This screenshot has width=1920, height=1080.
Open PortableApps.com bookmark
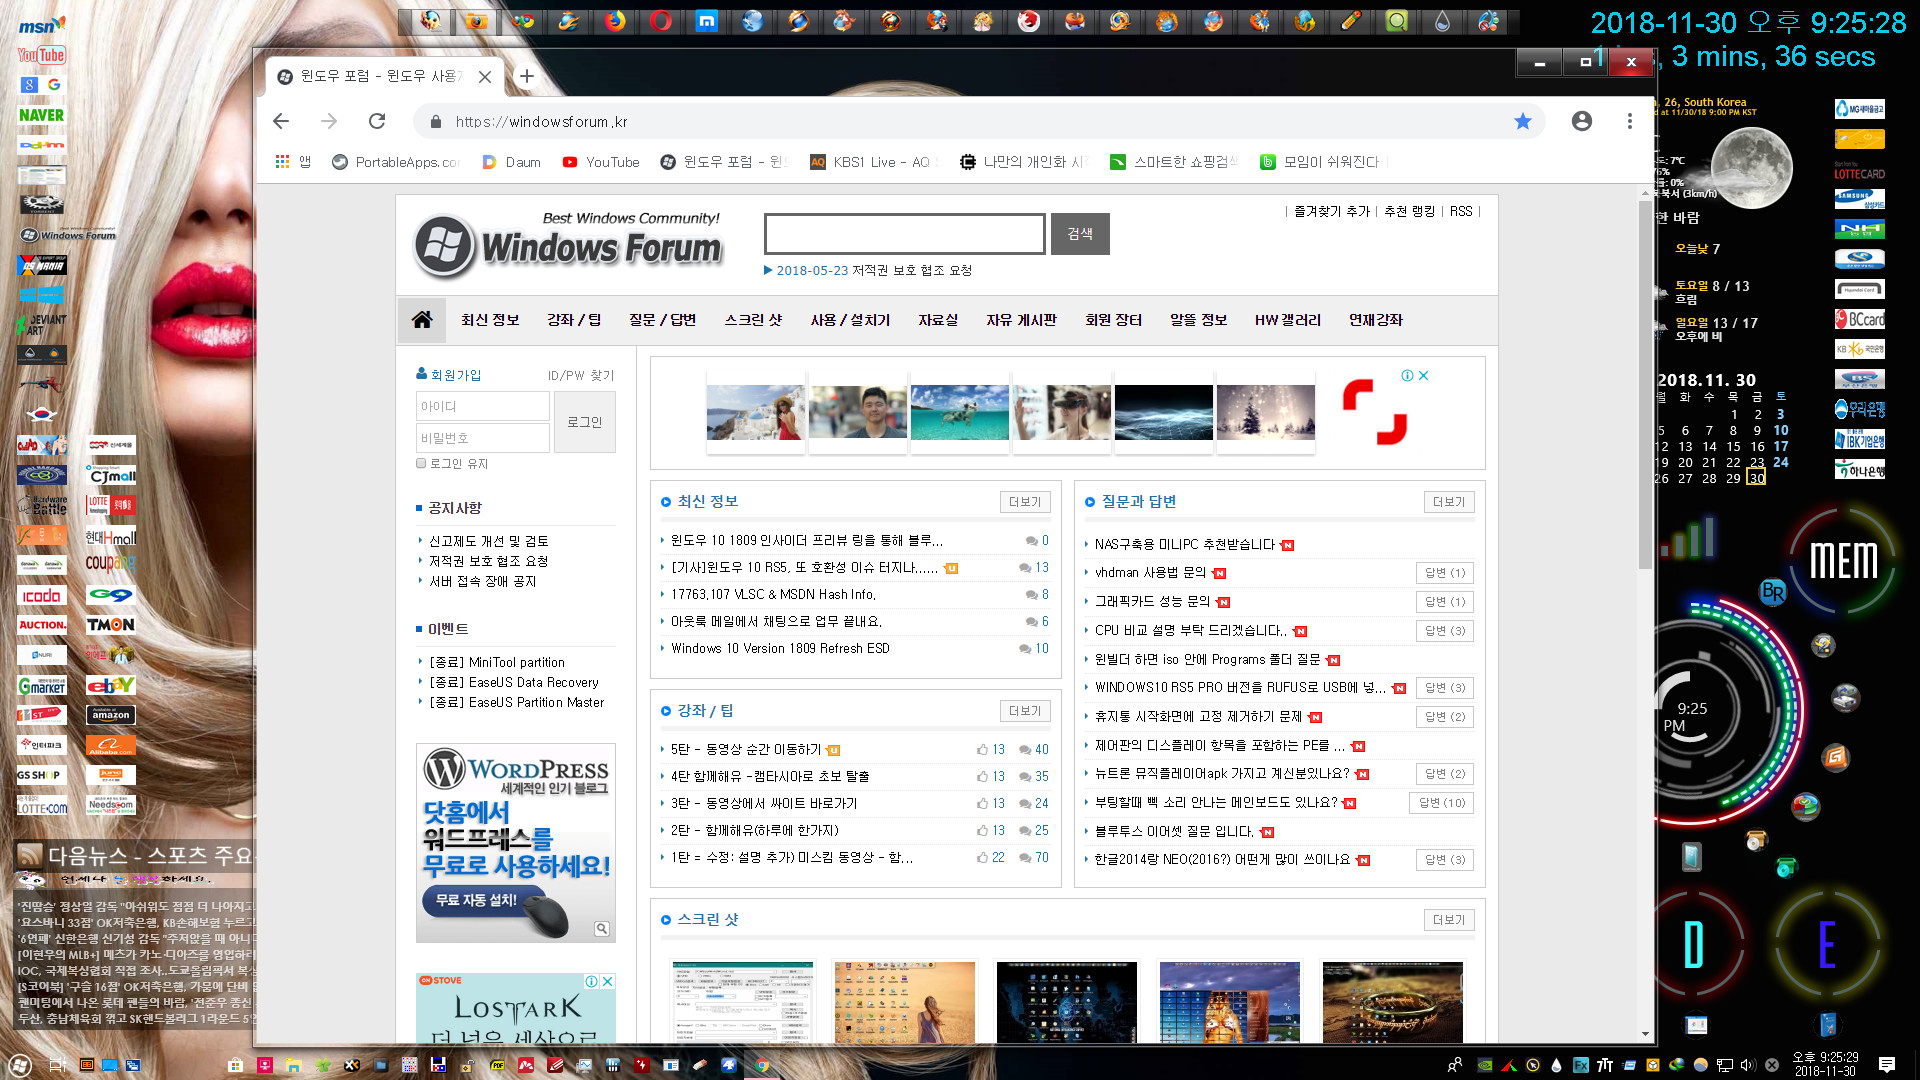point(396,162)
